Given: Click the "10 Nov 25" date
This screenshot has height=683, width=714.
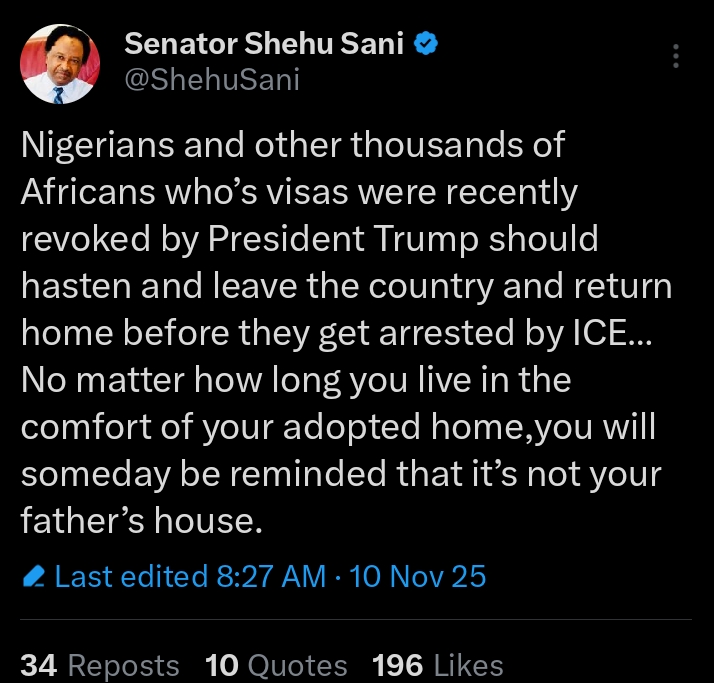Looking at the screenshot, I should [x=418, y=577].
